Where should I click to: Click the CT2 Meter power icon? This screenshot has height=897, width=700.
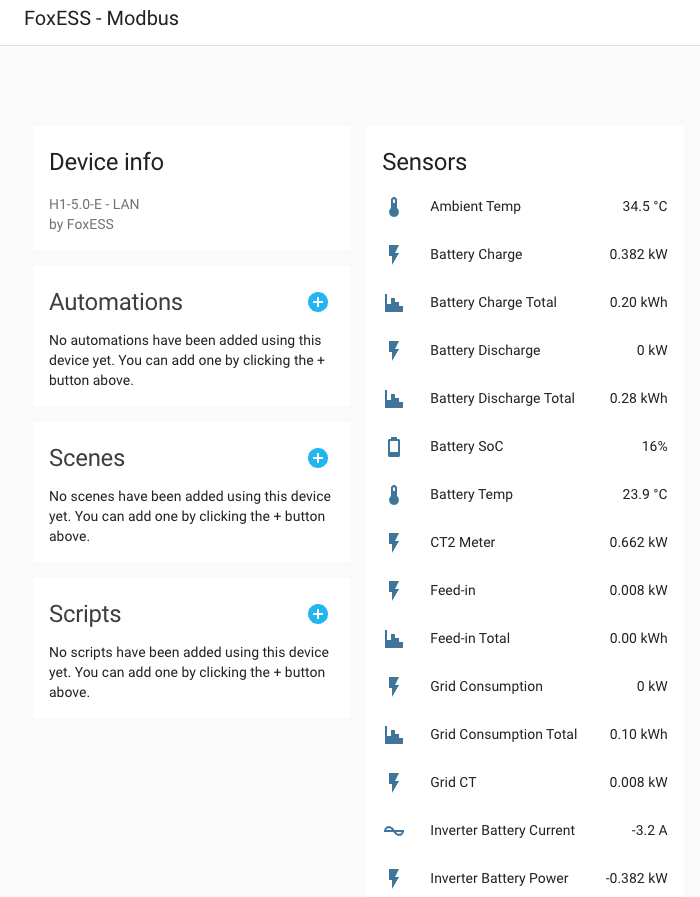(x=394, y=542)
